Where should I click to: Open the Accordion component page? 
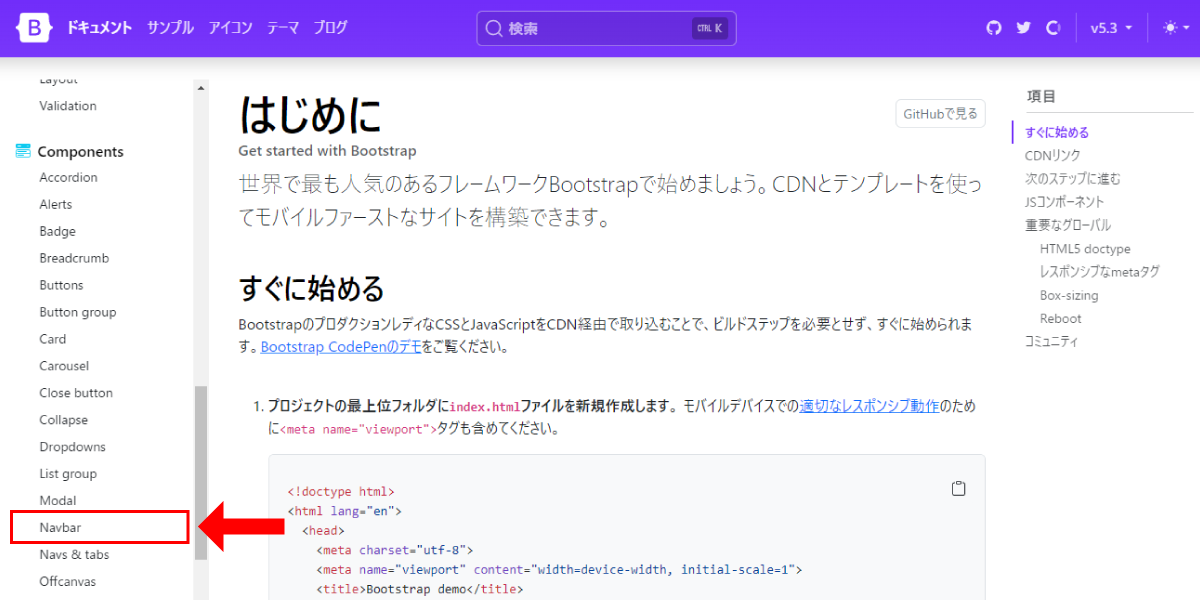(x=68, y=178)
